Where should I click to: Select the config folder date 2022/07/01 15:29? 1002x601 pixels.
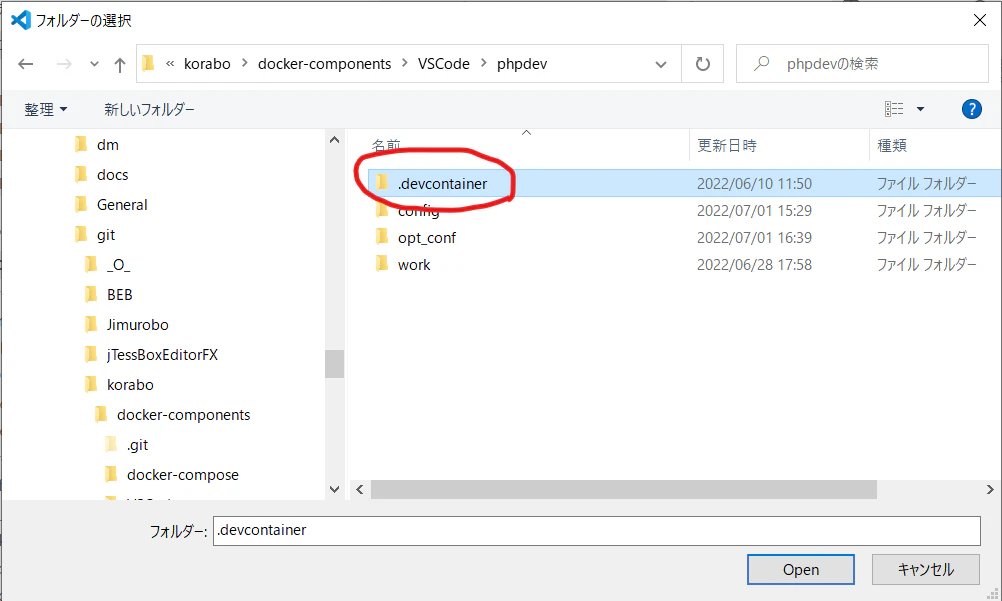pos(754,211)
